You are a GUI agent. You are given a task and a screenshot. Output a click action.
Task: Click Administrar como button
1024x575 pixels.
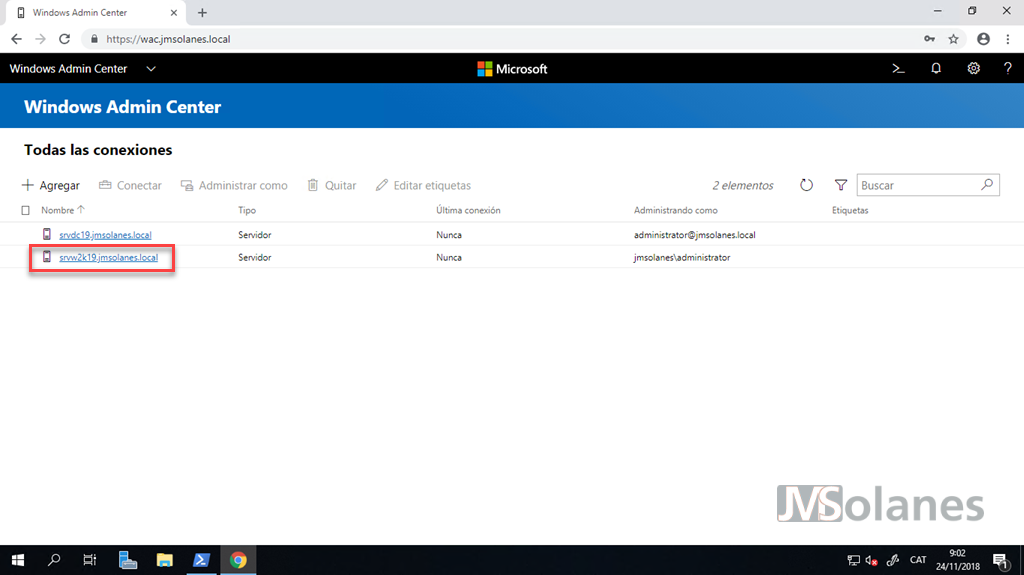tap(234, 186)
